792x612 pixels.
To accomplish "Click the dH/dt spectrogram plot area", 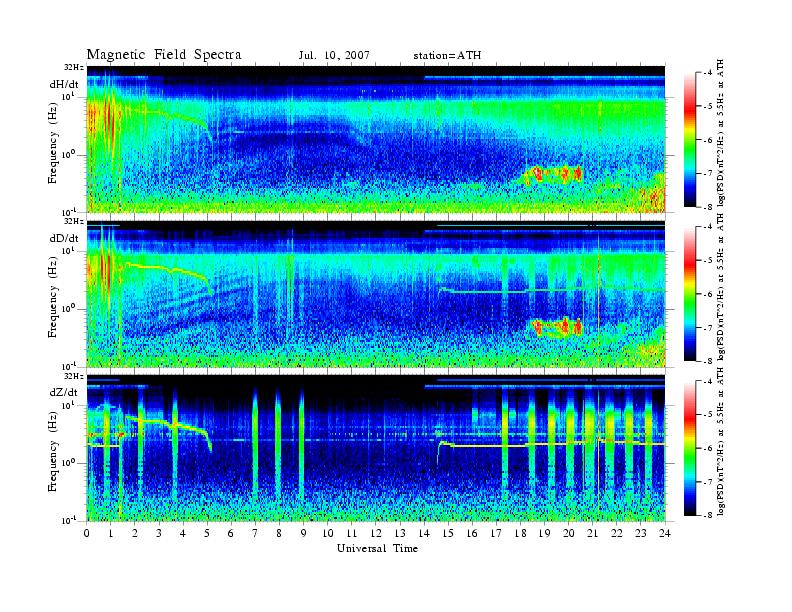I will (x=376, y=139).
